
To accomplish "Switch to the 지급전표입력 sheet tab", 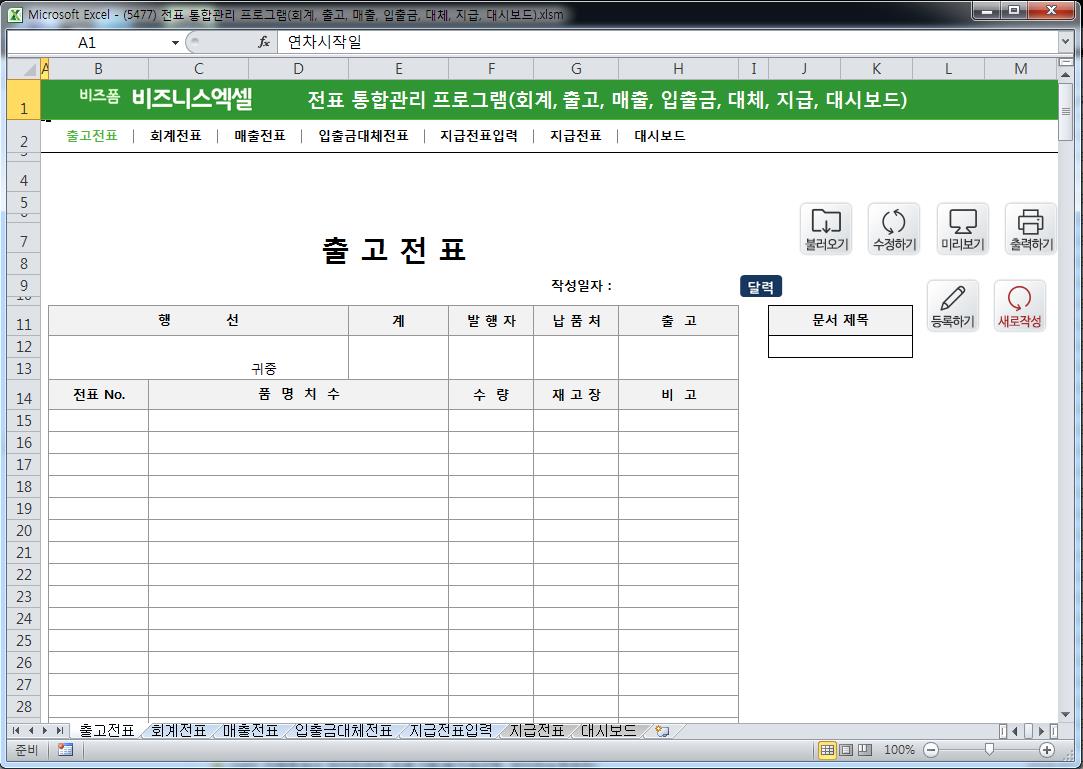I will click(x=451, y=731).
